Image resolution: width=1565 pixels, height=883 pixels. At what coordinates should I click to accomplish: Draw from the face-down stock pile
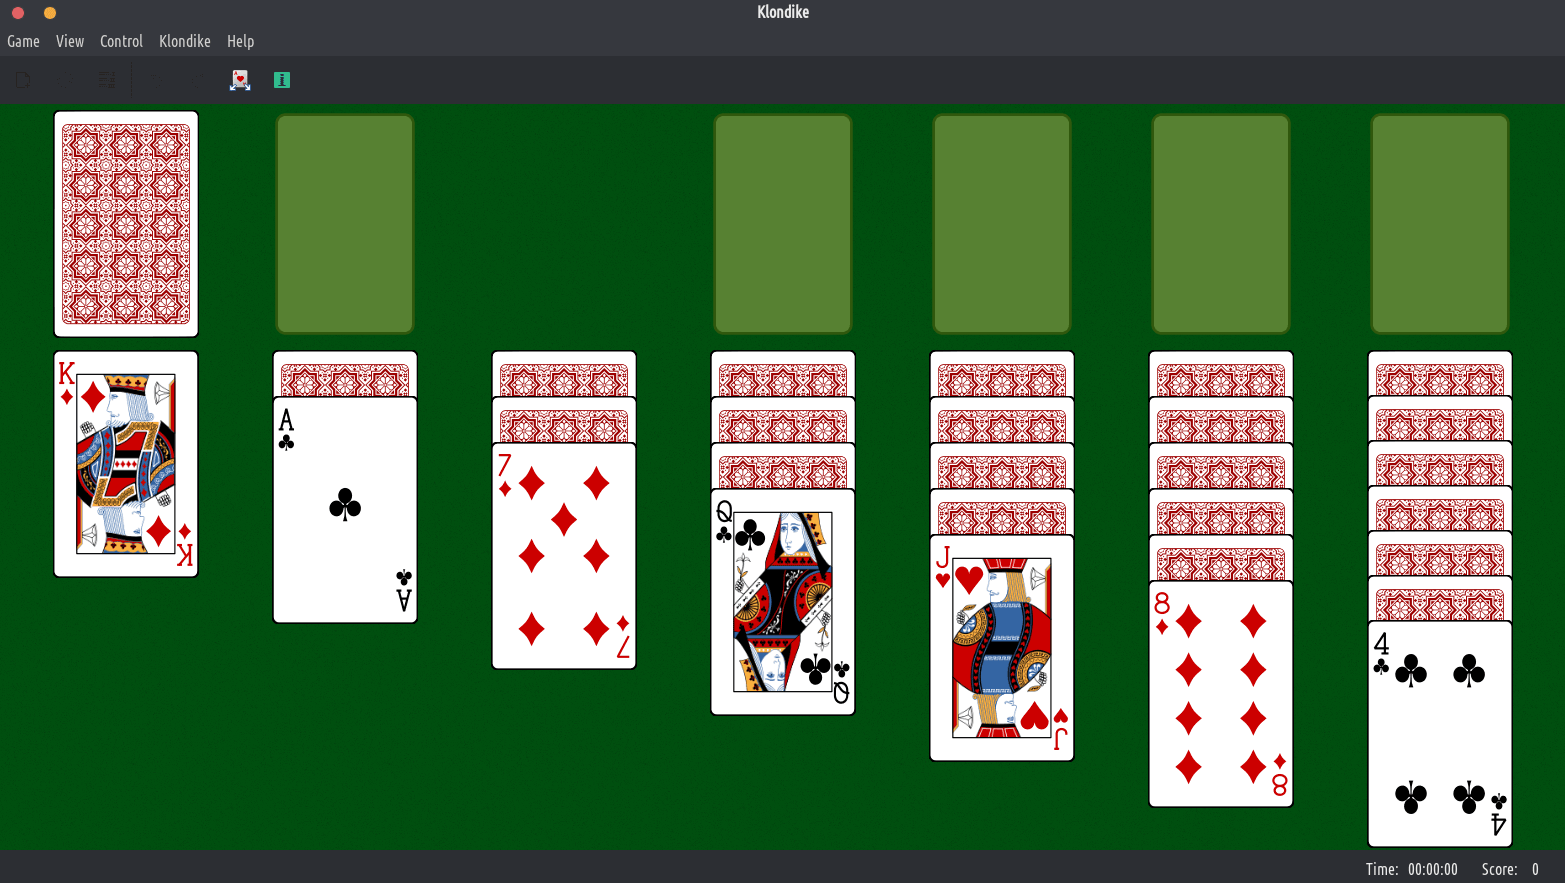[x=126, y=224]
